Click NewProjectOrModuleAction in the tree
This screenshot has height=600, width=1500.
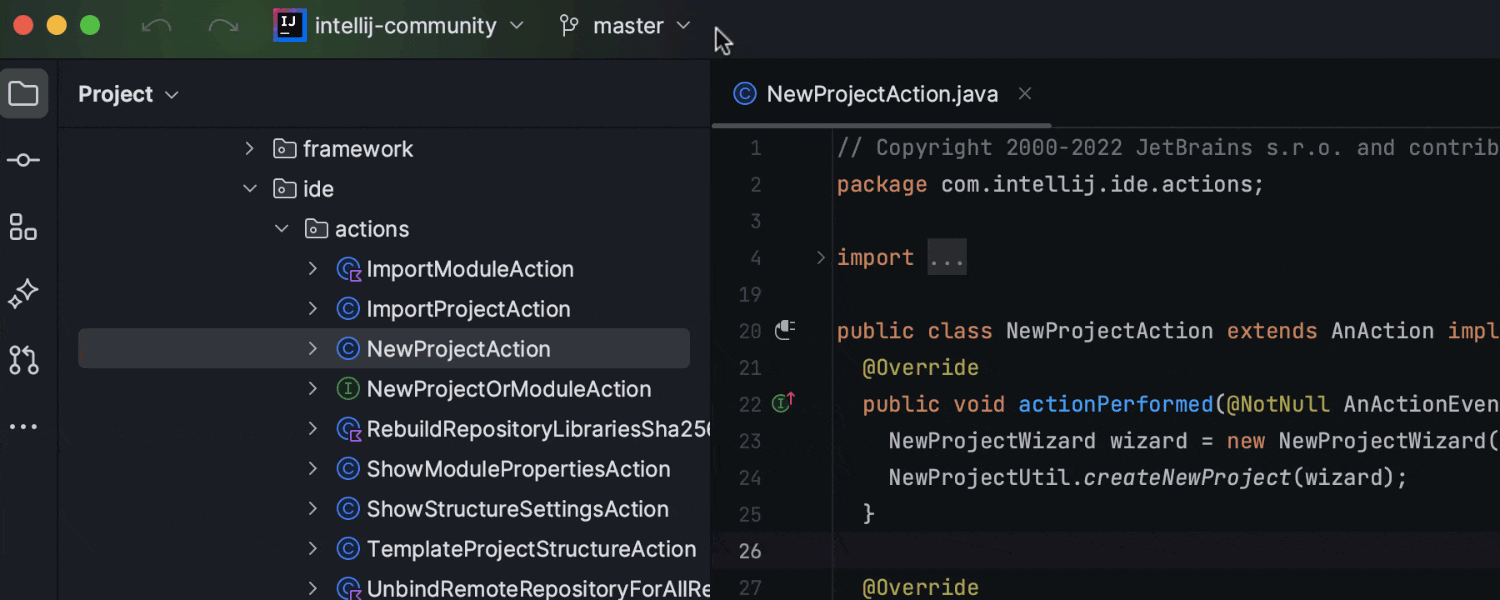point(508,389)
